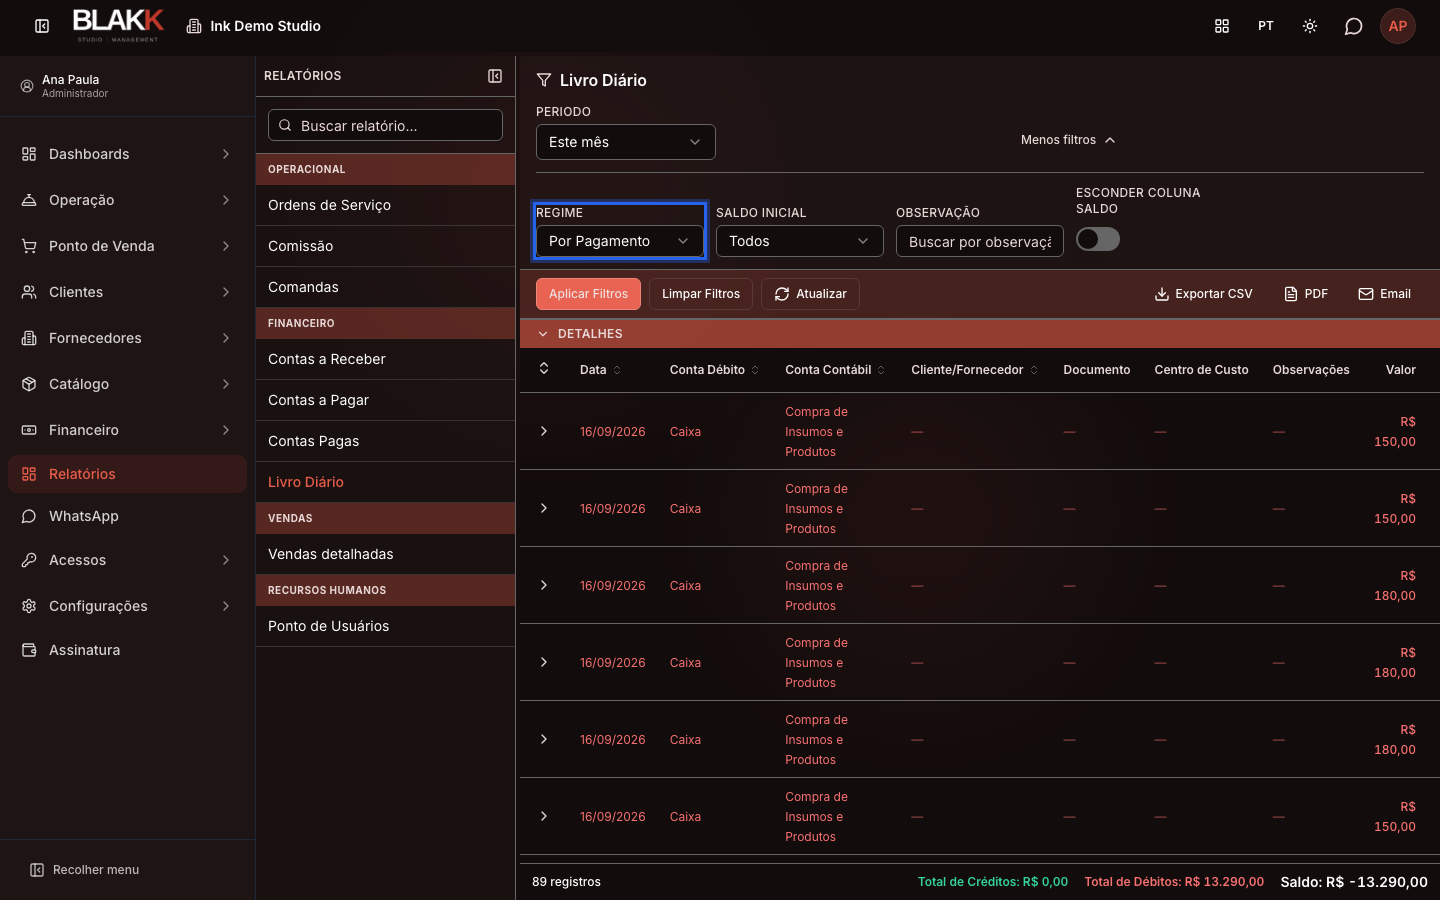Expand the first 16/09/2026 R$ 150,00 row
This screenshot has width=1440, height=900.
point(544,431)
